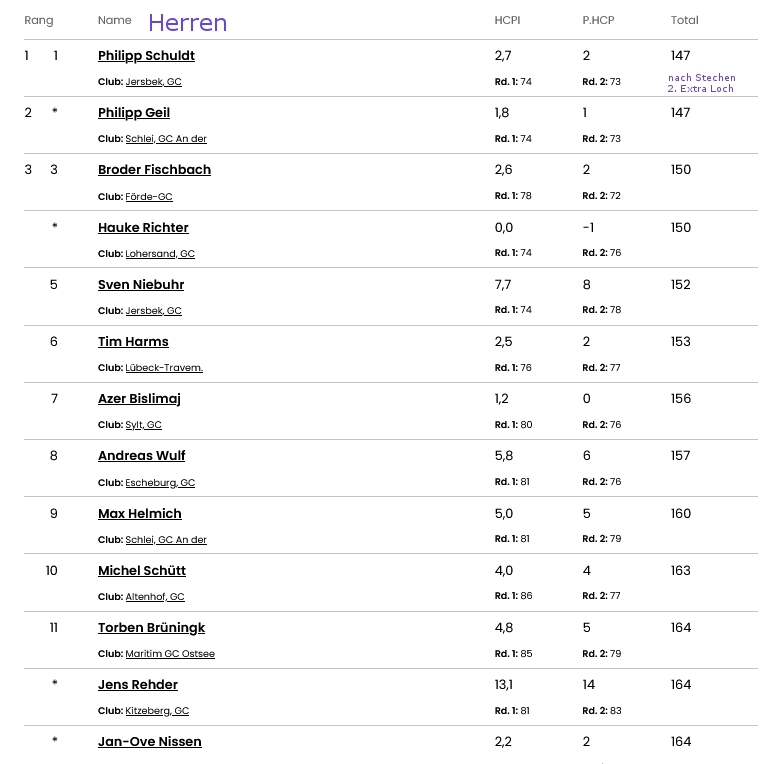Click Azer Bislimaj's name
This screenshot has width=784, height=764.
[139, 398]
